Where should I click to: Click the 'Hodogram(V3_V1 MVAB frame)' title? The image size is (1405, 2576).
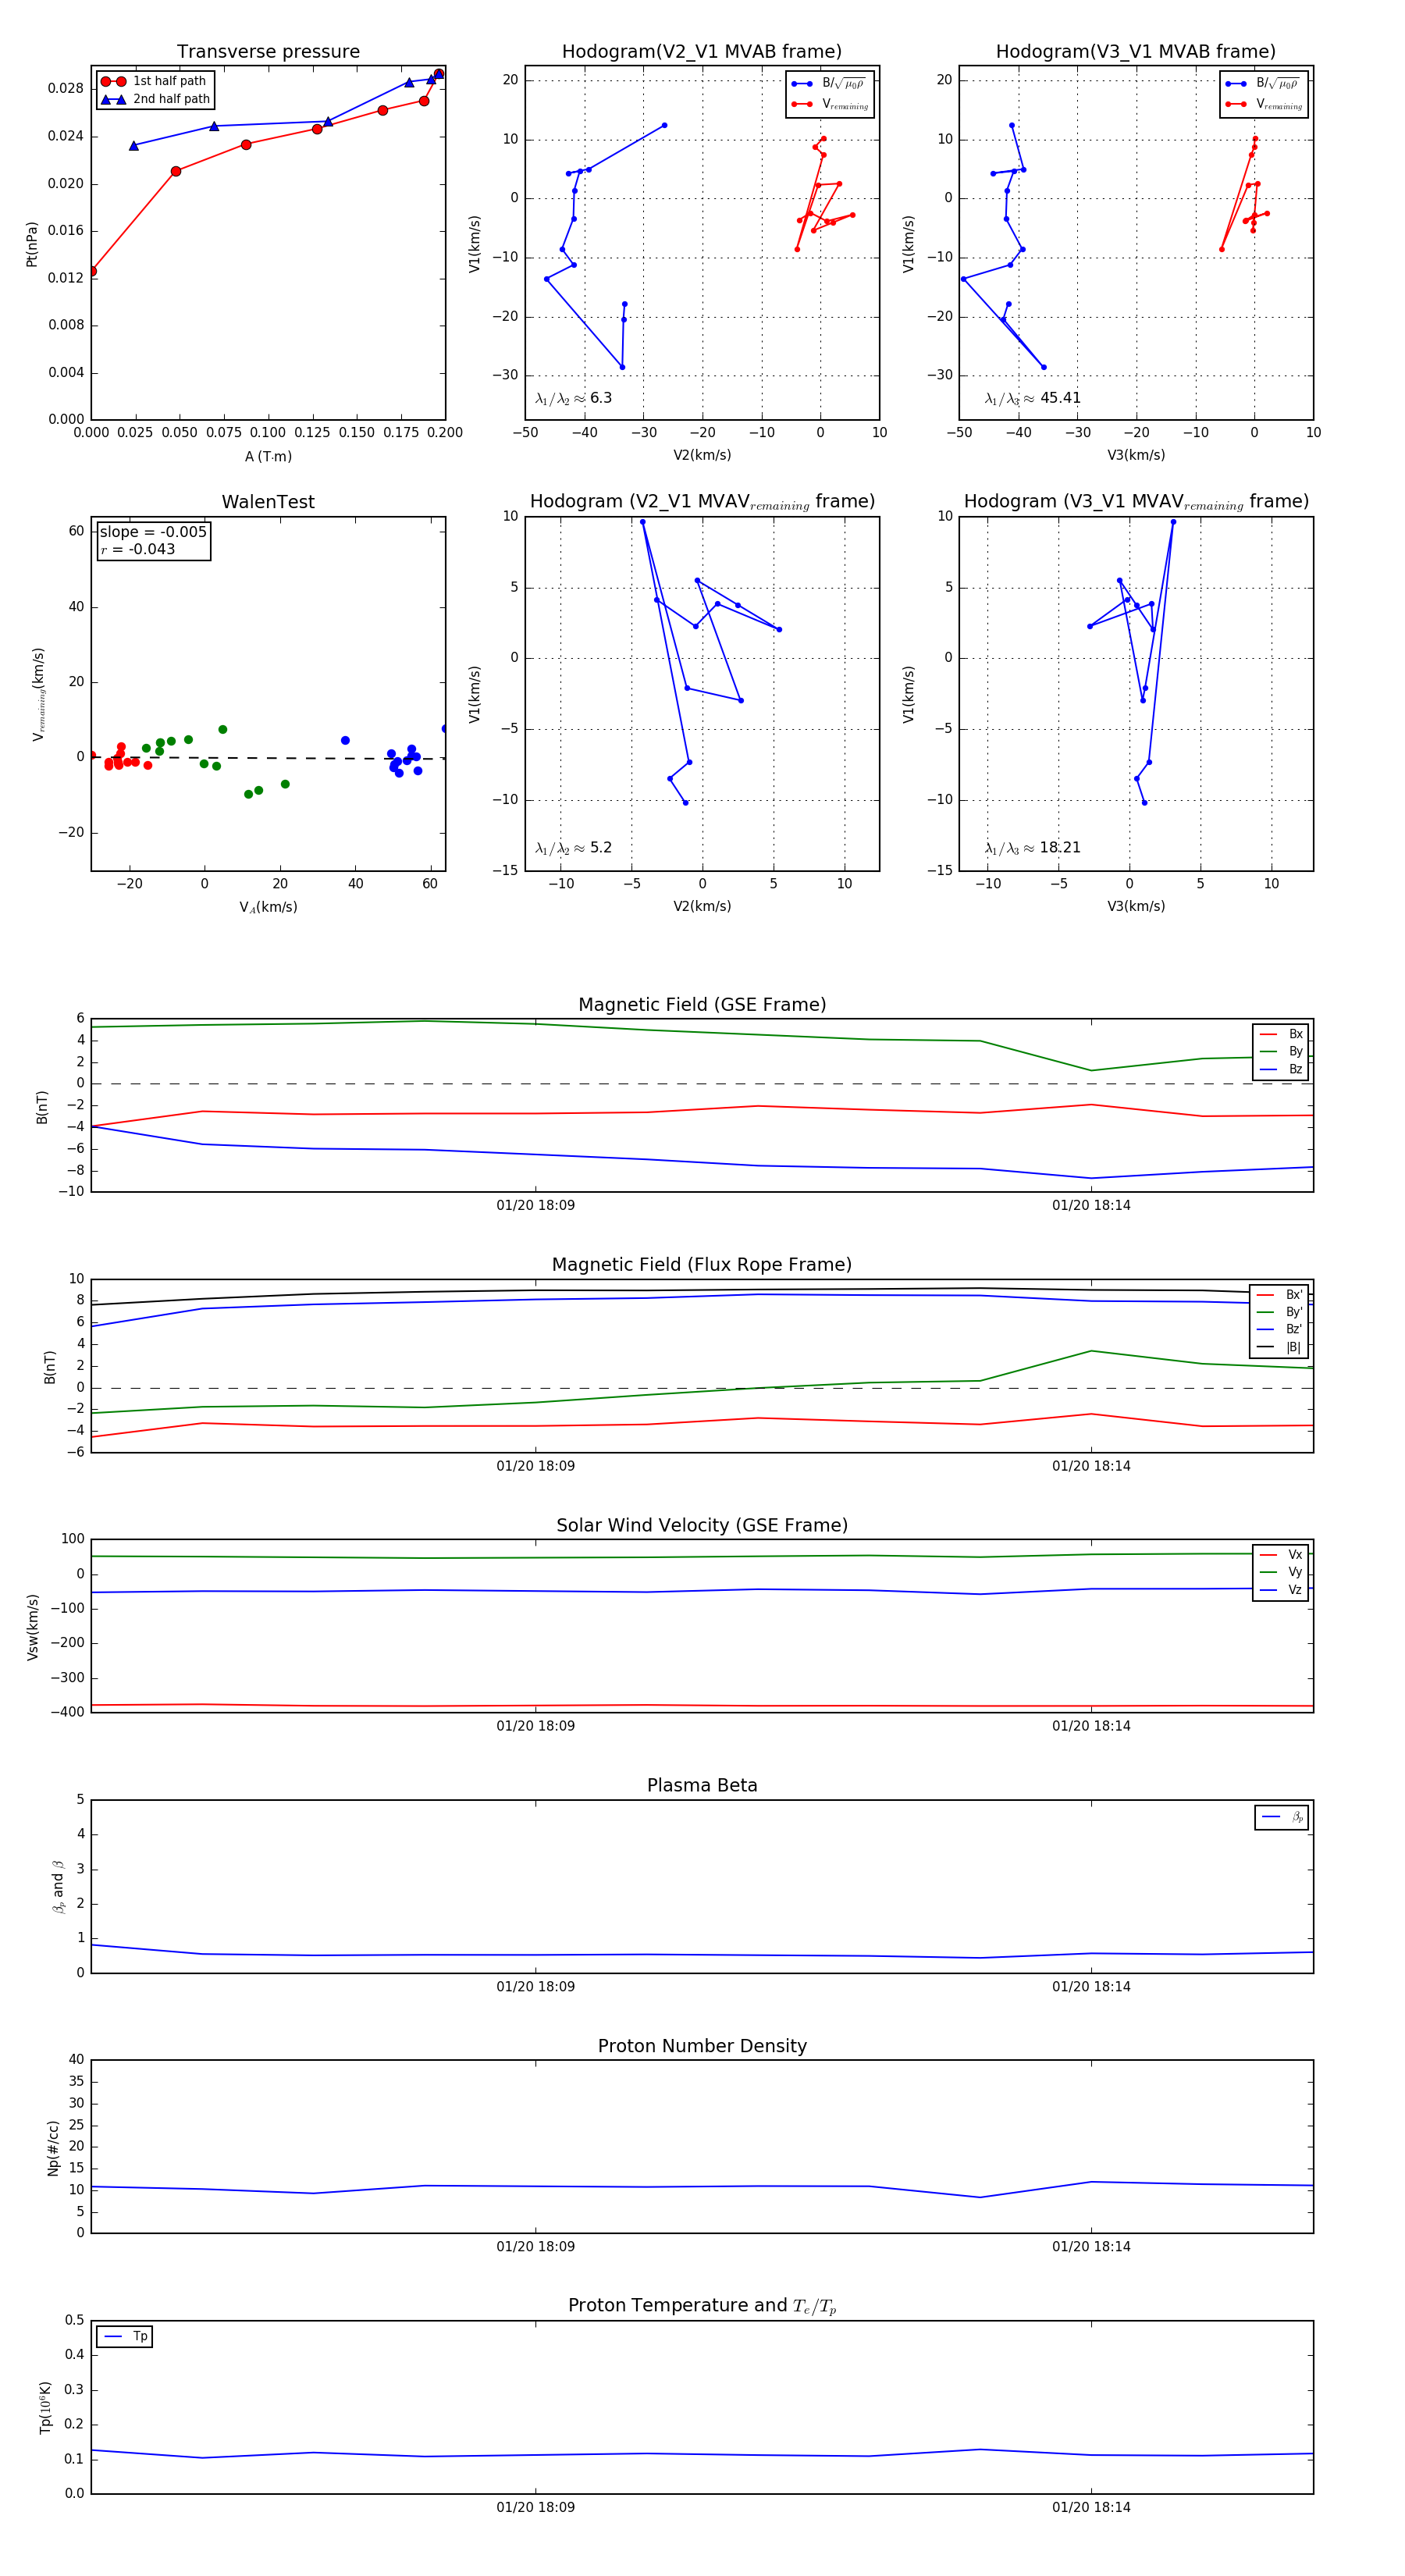tap(1136, 52)
